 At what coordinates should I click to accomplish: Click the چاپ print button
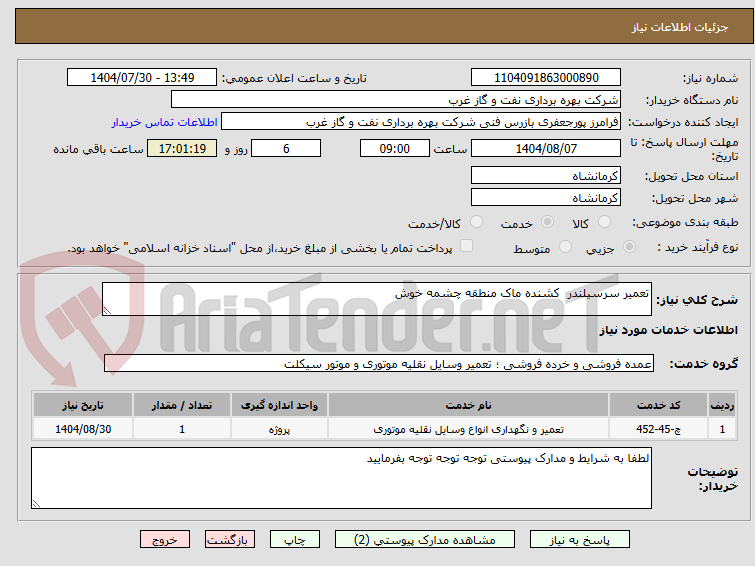(295, 540)
